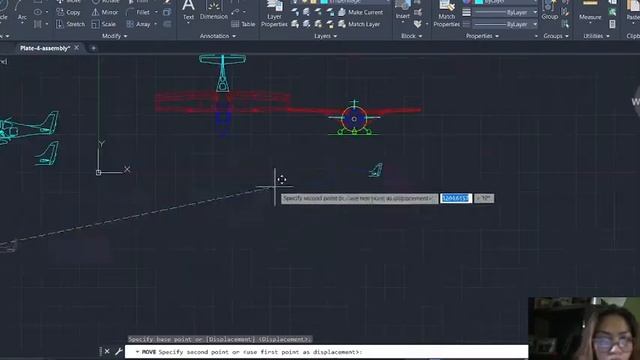Insert a Table
The width and height of the screenshot is (640, 360).
pos(243,24)
